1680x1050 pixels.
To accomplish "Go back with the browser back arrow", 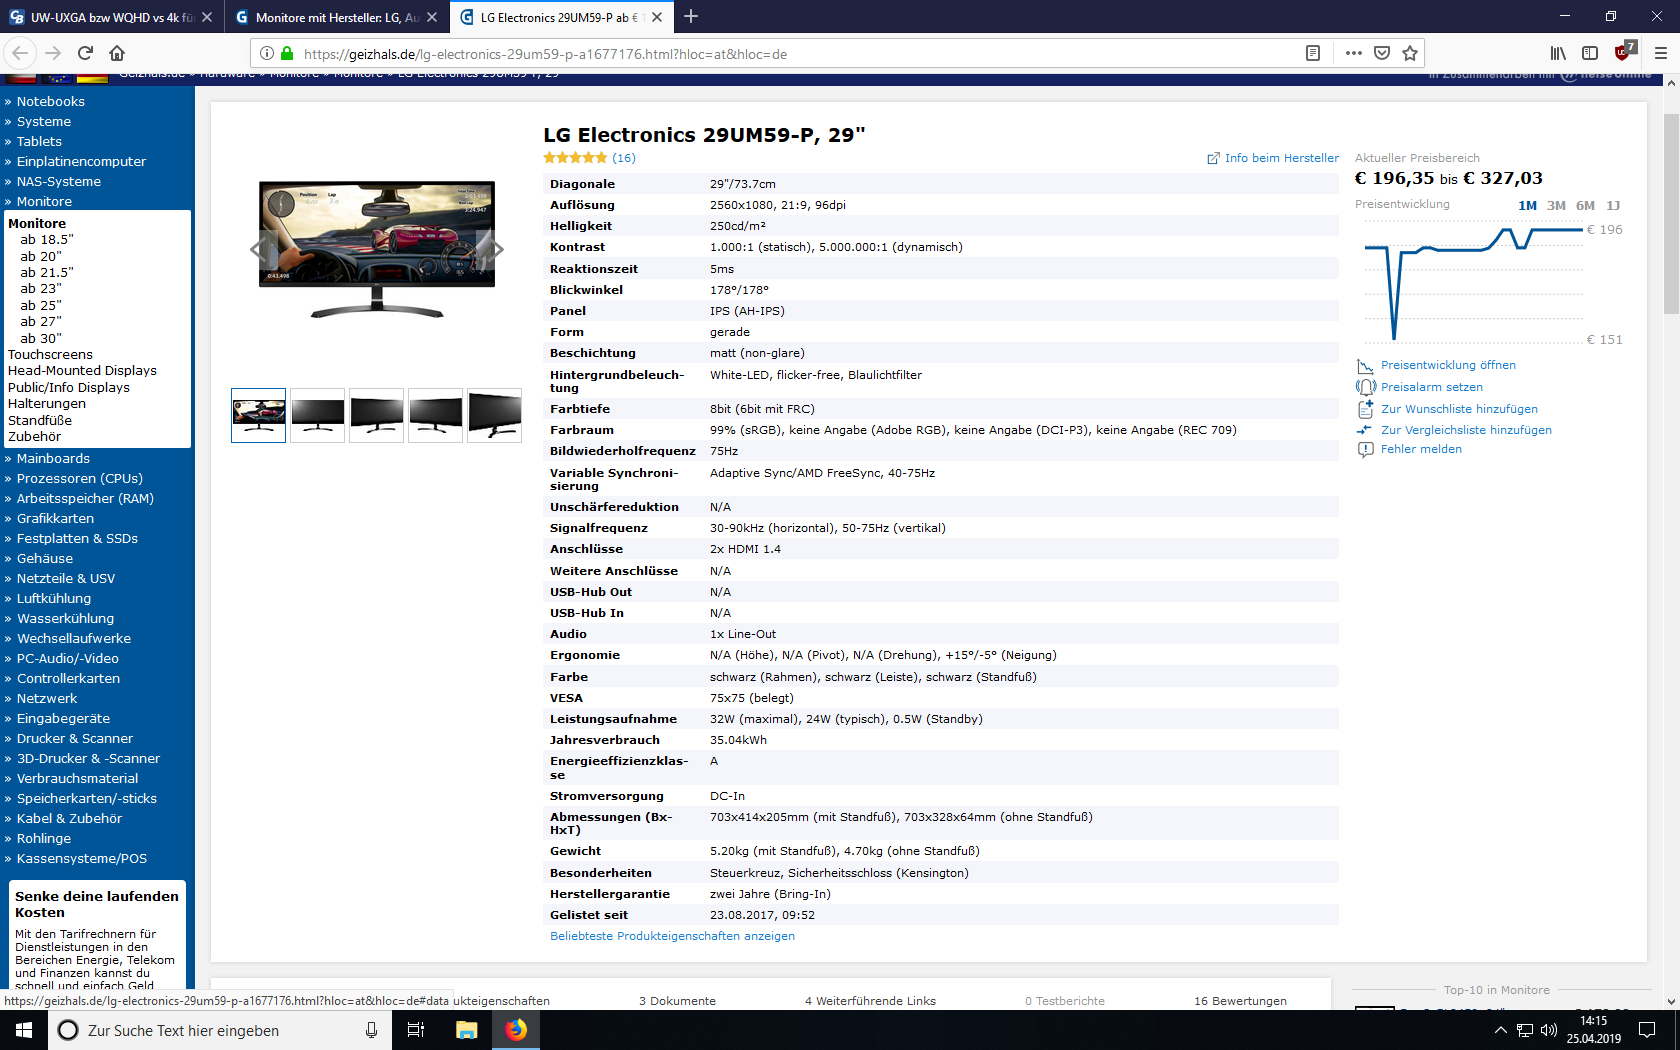I will point(21,53).
